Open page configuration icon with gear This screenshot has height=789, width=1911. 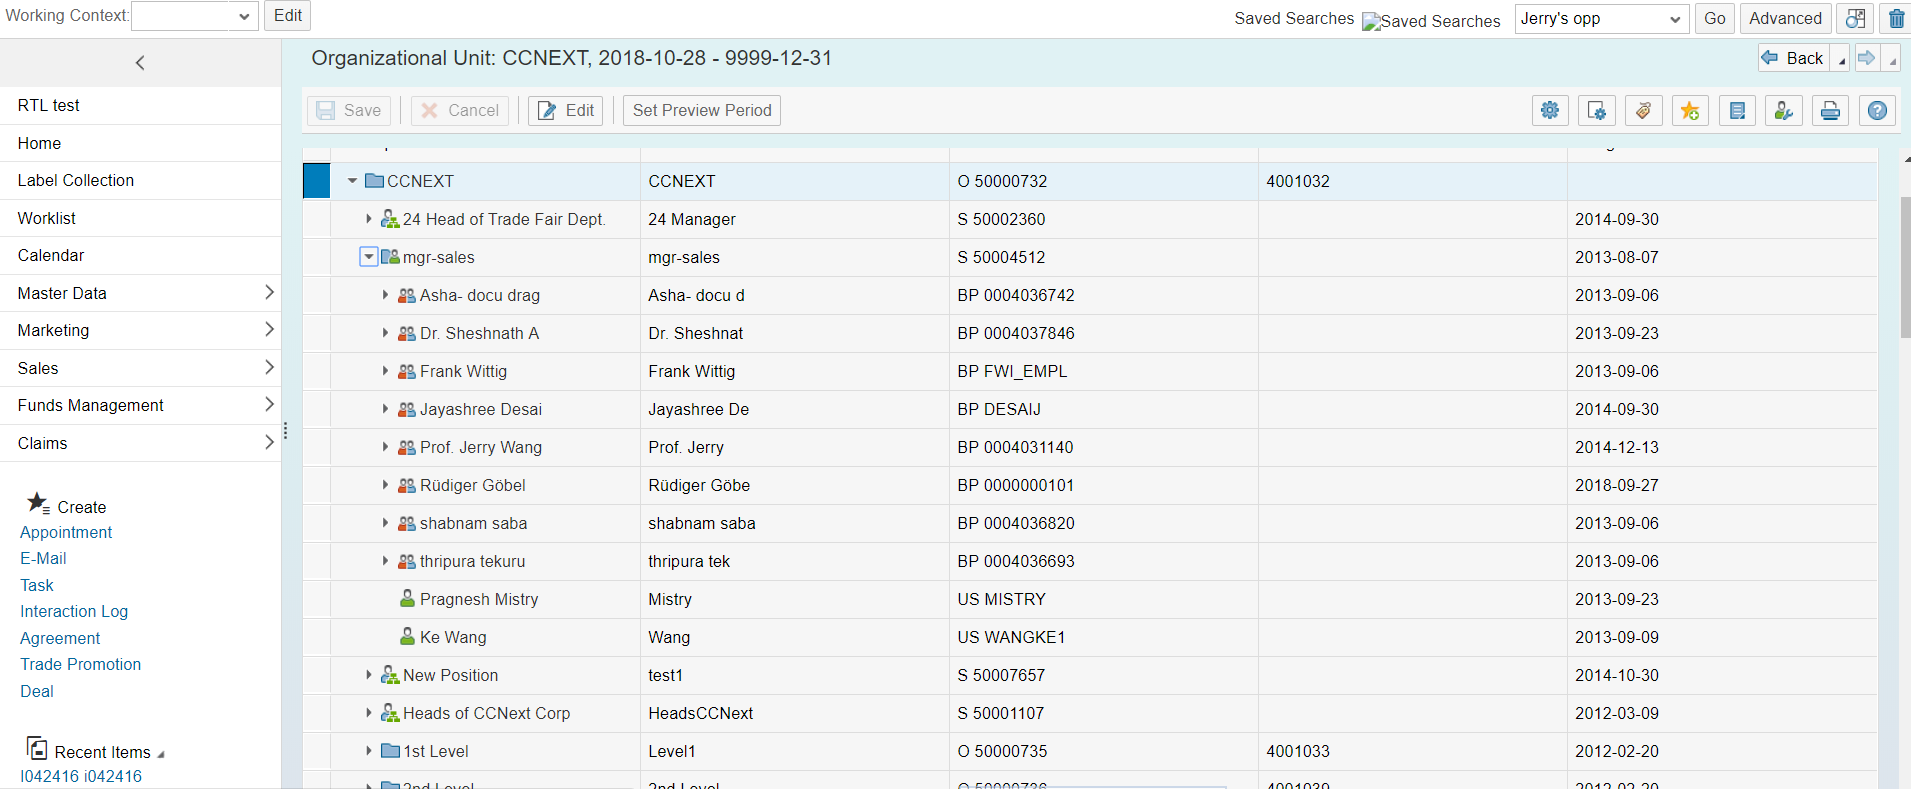[1597, 110]
